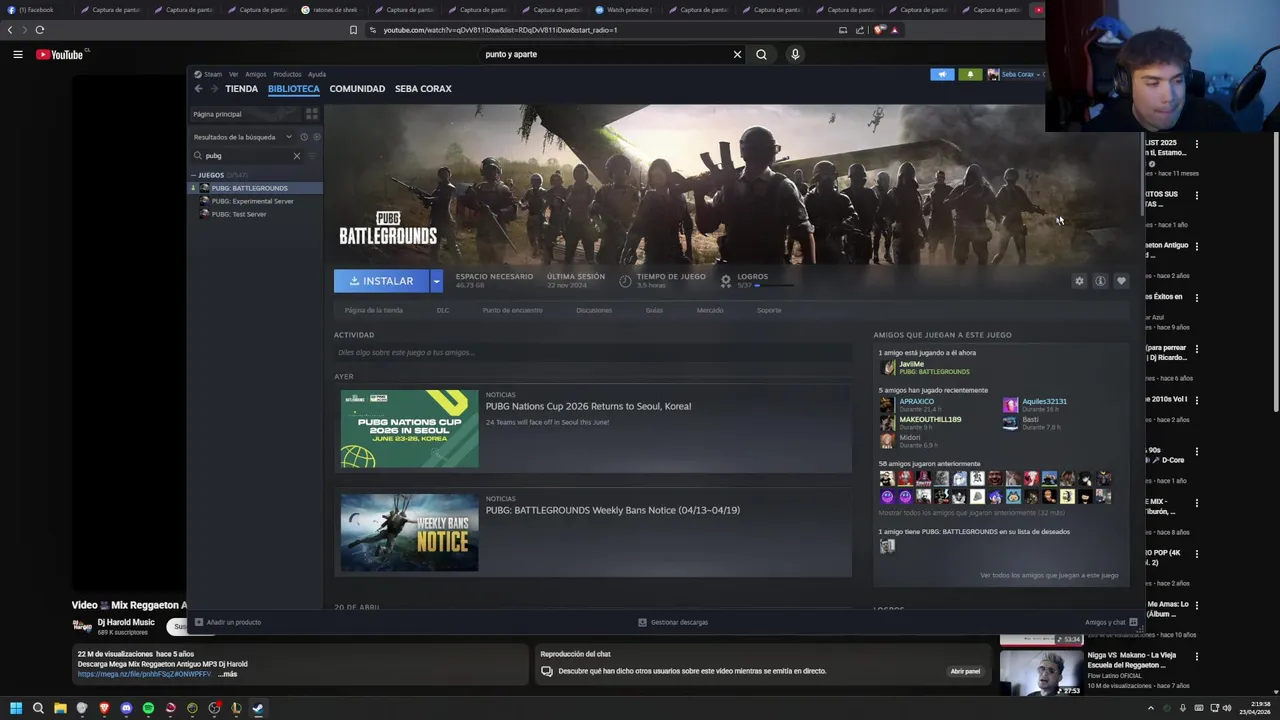1280x720 pixels.
Task: Open the install options dropdown arrow
Action: (x=436, y=281)
